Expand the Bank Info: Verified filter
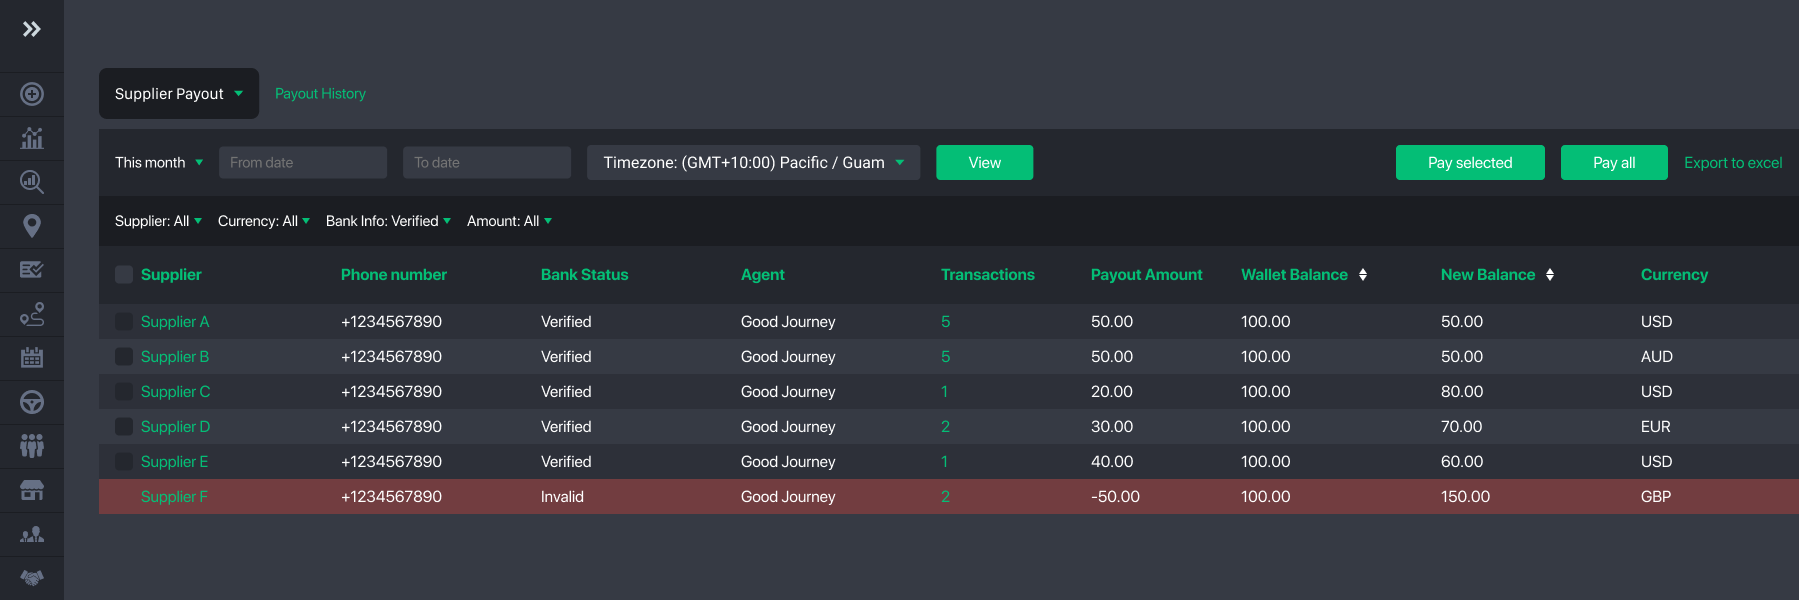1799x600 pixels. click(x=388, y=221)
